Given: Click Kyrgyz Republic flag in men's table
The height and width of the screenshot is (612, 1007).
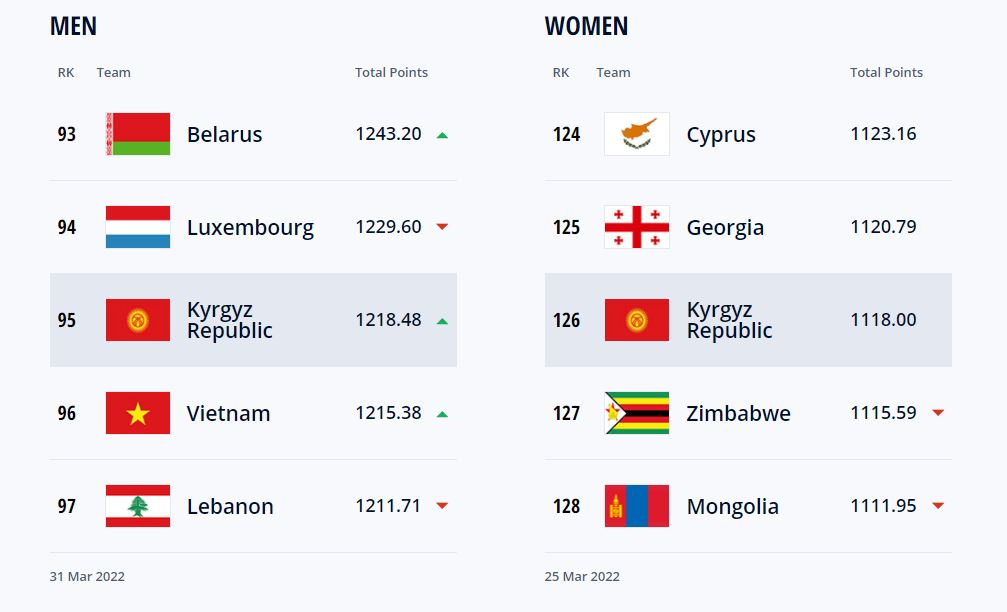Looking at the screenshot, I should click(x=138, y=320).
